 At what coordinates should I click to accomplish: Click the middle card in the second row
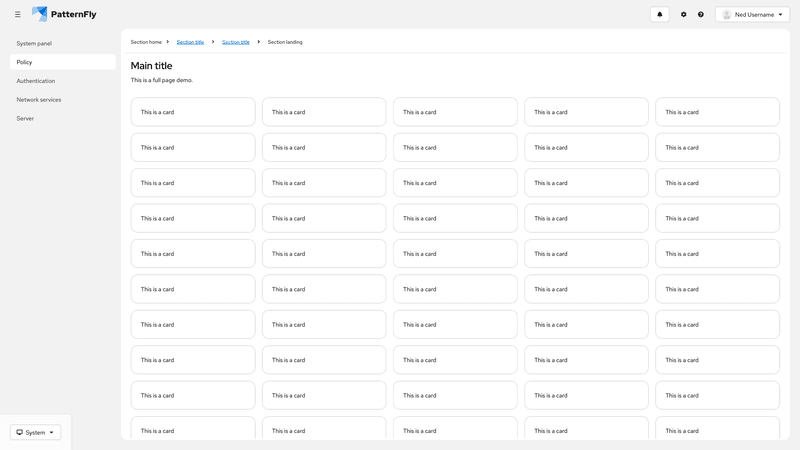pyautogui.click(x=455, y=147)
